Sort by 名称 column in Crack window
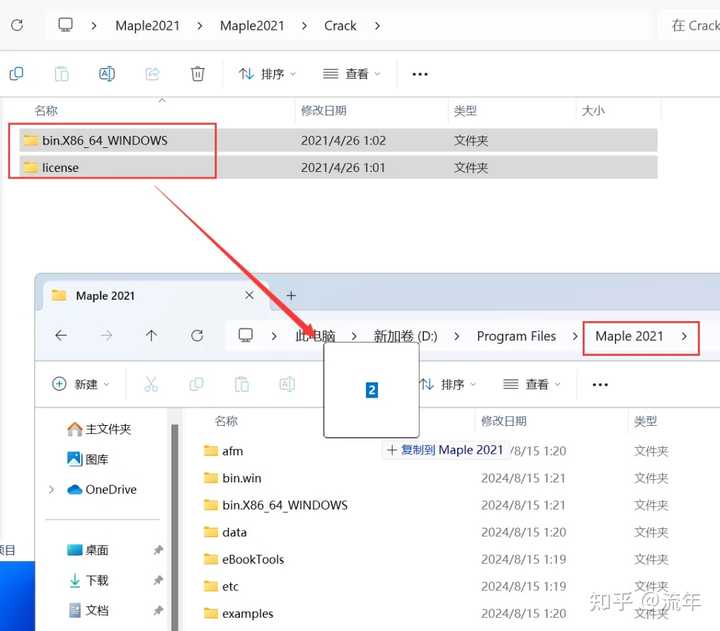The height and width of the screenshot is (631, 720). coord(46,111)
